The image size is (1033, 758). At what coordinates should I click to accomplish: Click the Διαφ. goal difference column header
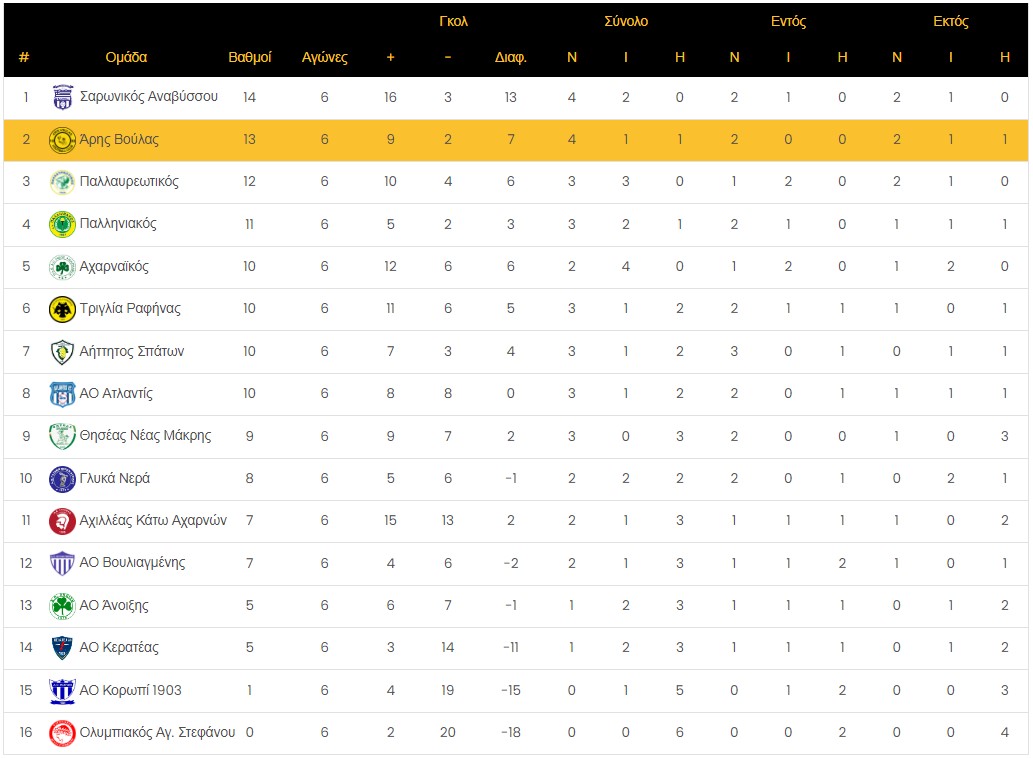pyautogui.click(x=511, y=57)
